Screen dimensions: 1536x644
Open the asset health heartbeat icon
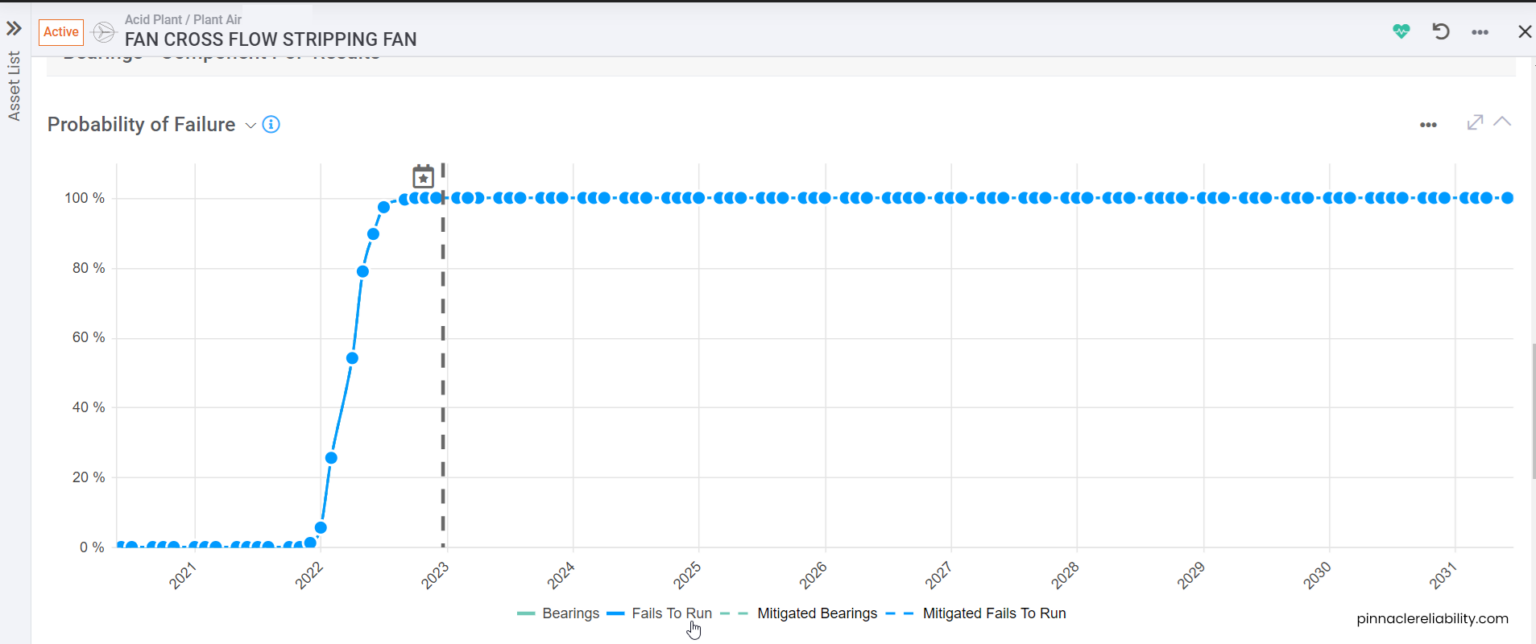click(x=1401, y=31)
